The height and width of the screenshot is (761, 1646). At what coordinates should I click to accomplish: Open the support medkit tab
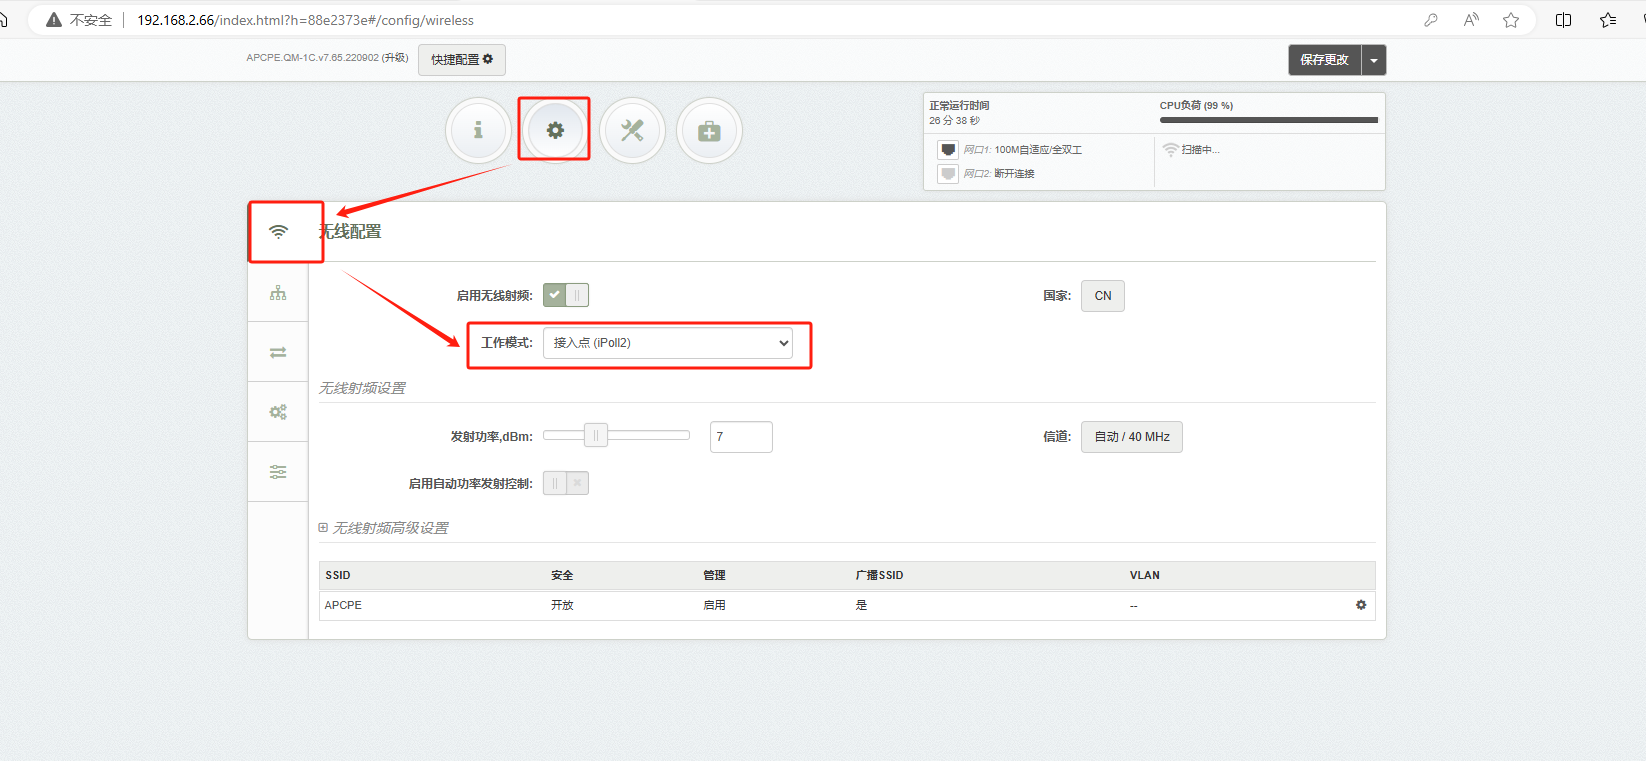(709, 130)
